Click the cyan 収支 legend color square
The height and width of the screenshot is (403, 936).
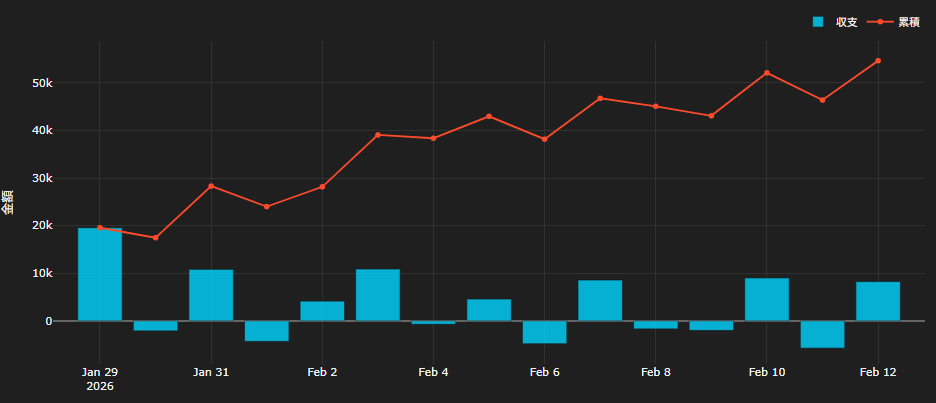coord(818,22)
